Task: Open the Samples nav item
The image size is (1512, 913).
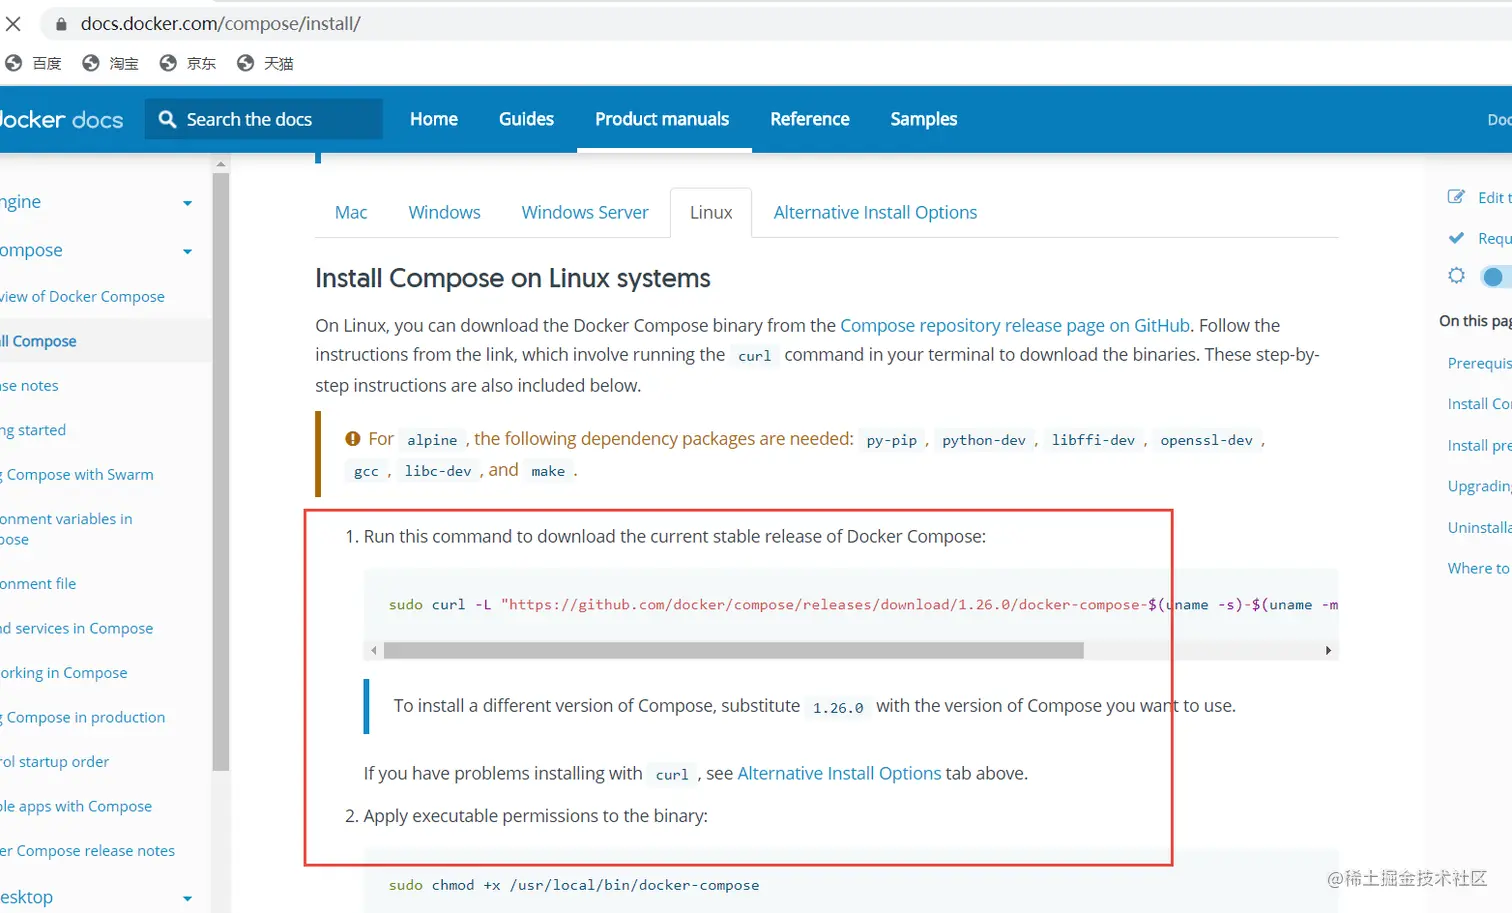Action: pyautogui.click(x=924, y=119)
